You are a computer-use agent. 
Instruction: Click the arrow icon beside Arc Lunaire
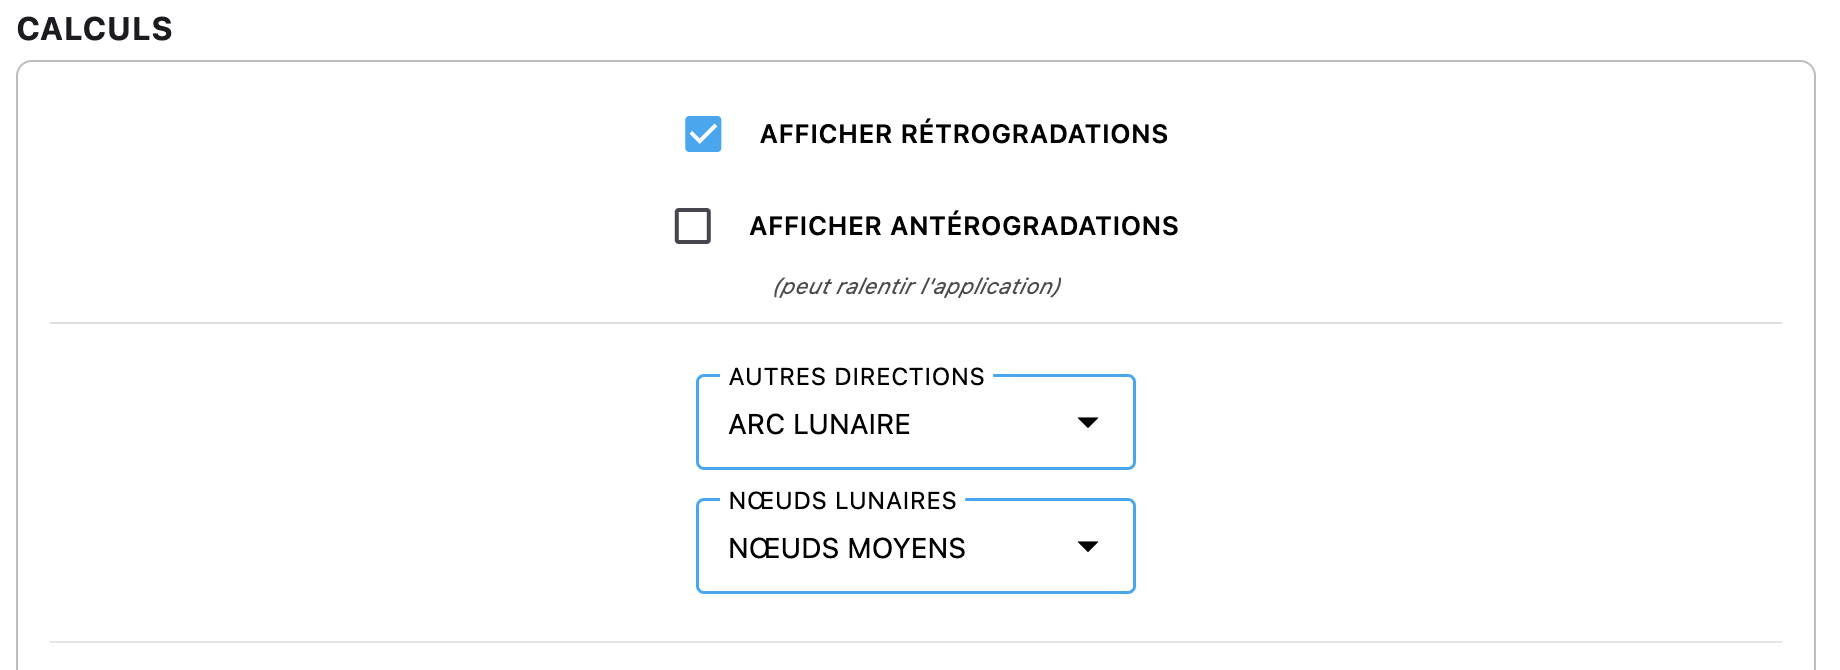click(1088, 423)
